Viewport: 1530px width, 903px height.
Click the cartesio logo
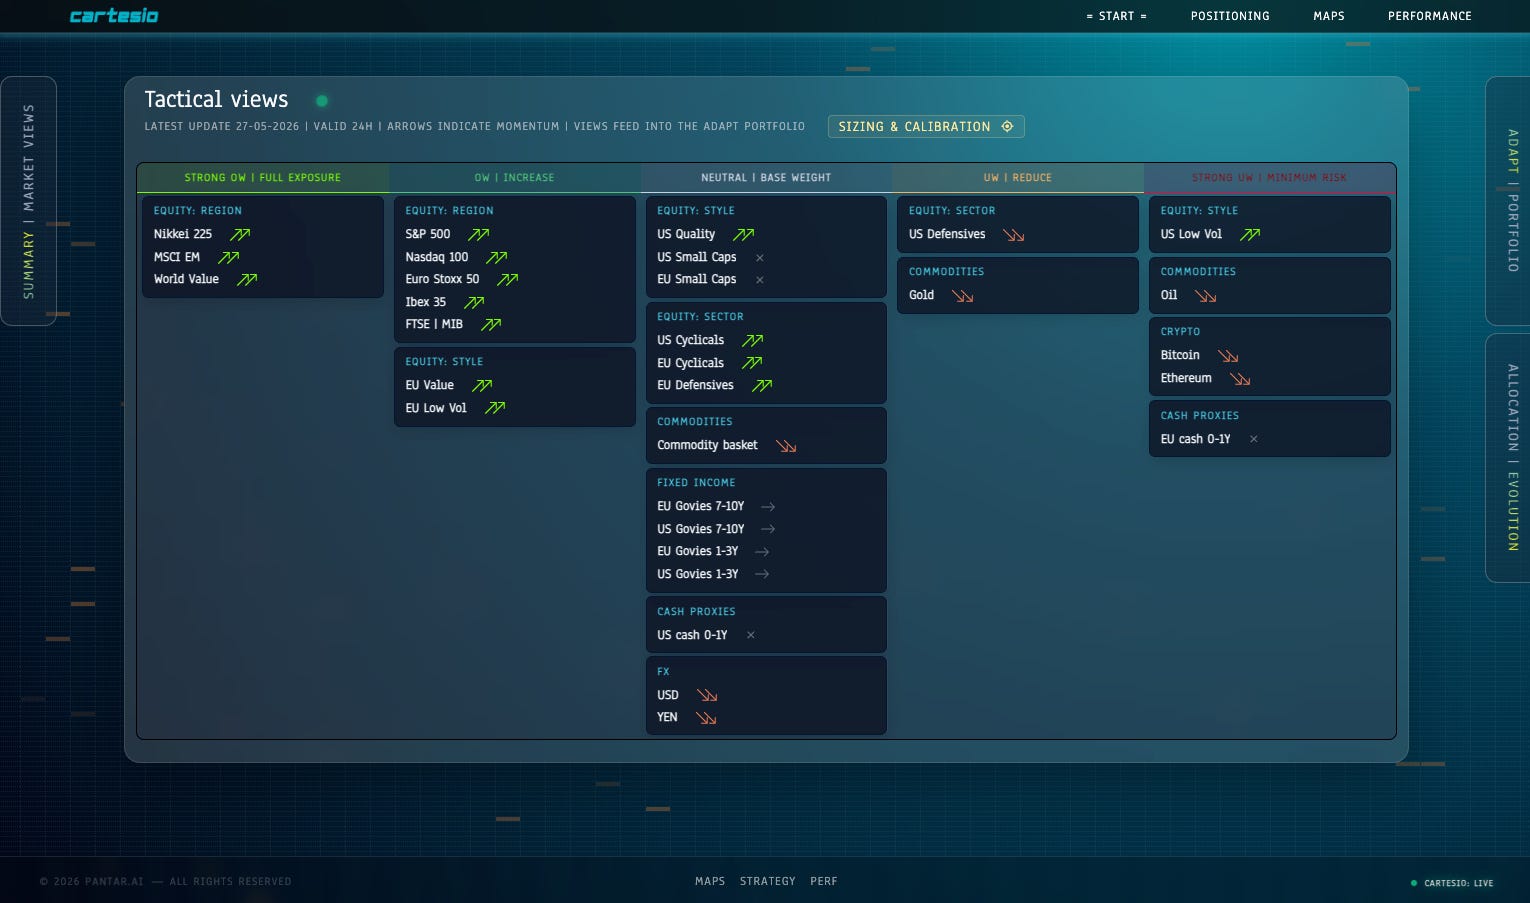click(114, 16)
